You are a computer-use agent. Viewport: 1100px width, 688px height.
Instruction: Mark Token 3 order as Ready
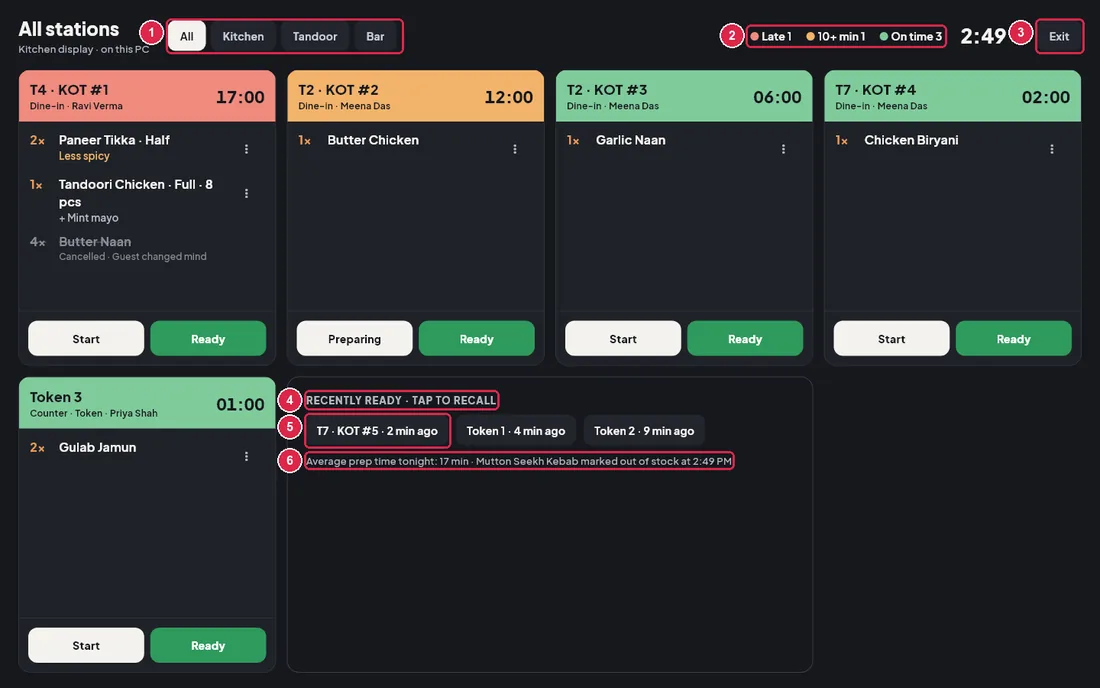pyautogui.click(x=208, y=645)
